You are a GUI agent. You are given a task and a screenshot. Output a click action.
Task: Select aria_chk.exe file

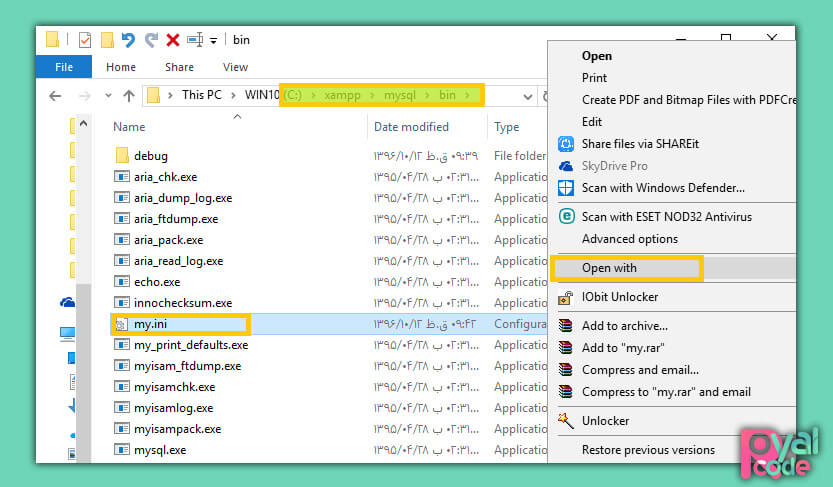pos(165,177)
